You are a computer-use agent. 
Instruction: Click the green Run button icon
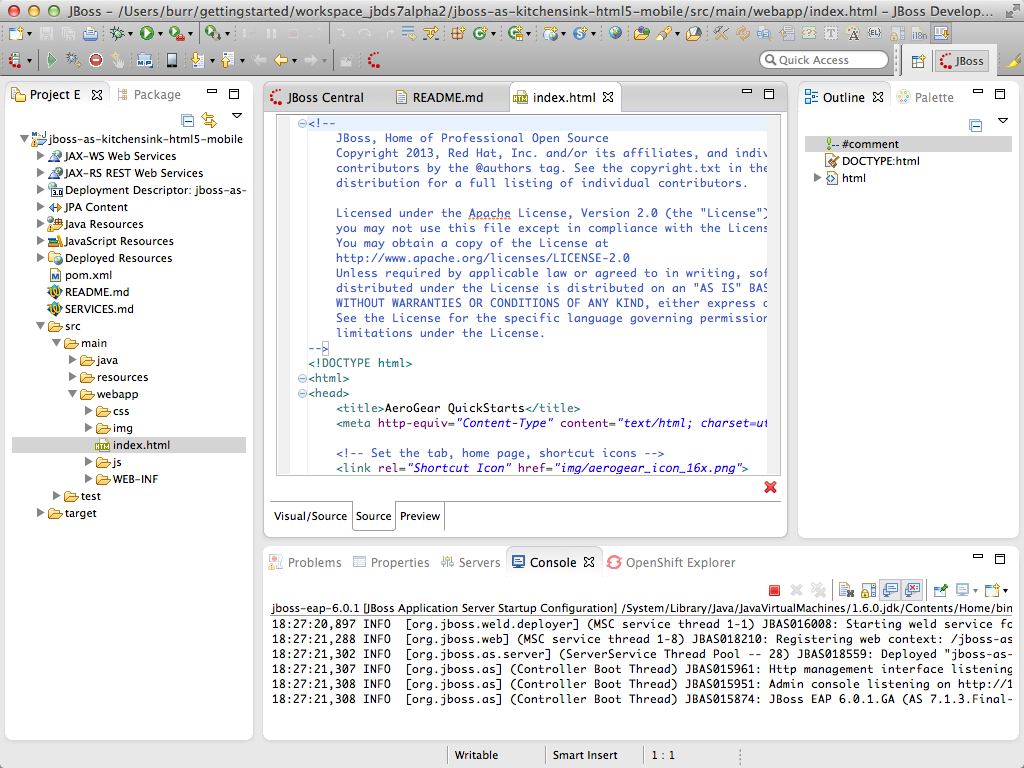(x=146, y=33)
